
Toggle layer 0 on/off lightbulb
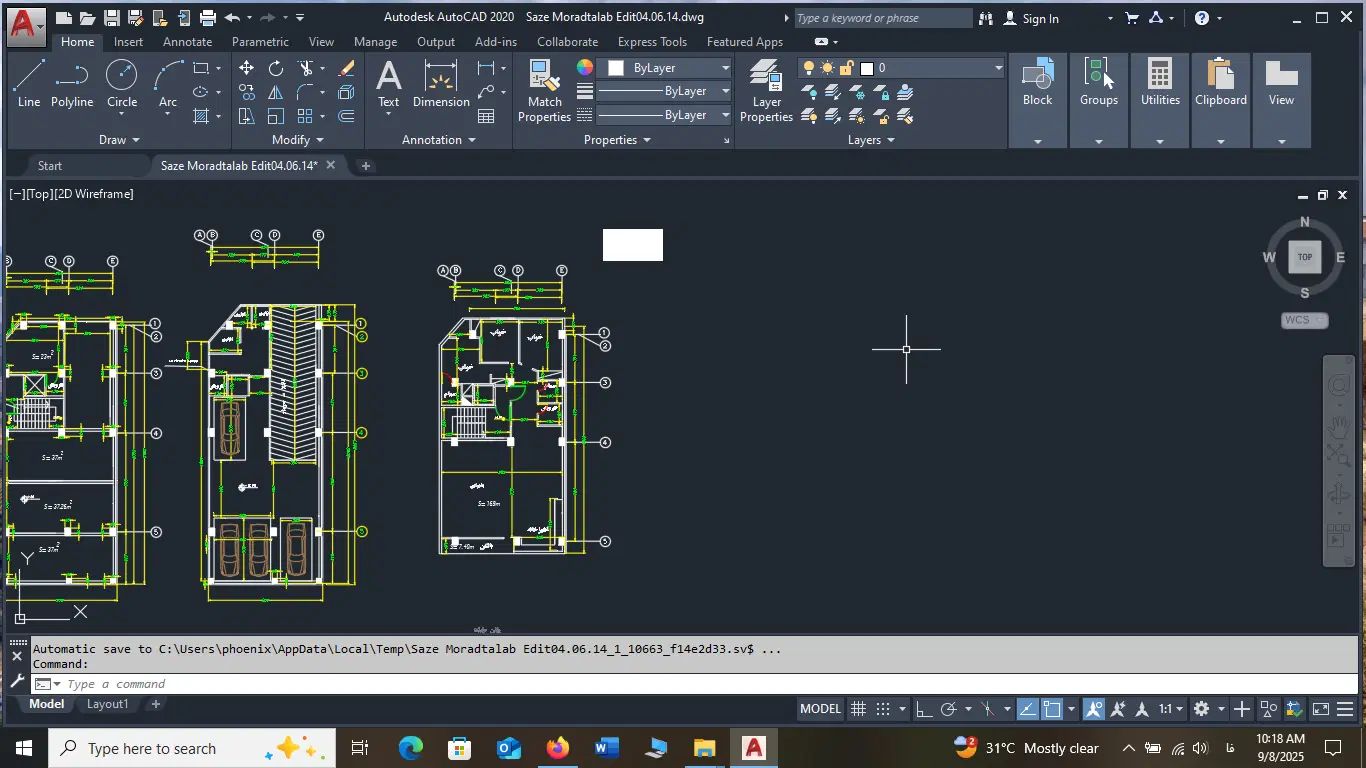[809, 68]
